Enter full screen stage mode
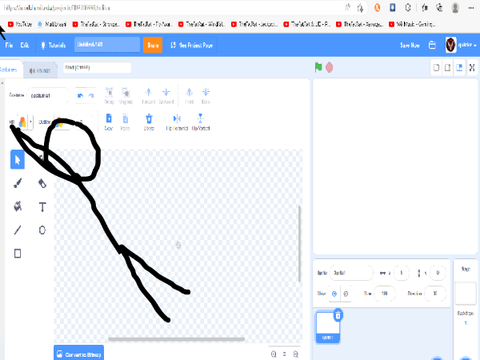Screen dimensions: 480x360 click(472, 68)
